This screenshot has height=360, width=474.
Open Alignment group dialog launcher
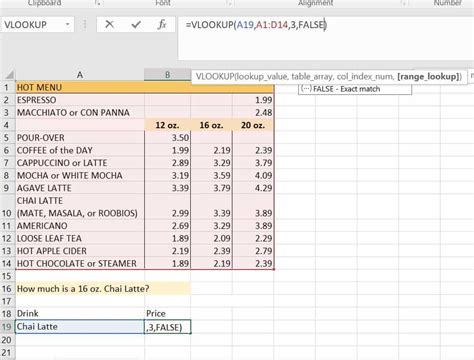[x=404, y=3]
